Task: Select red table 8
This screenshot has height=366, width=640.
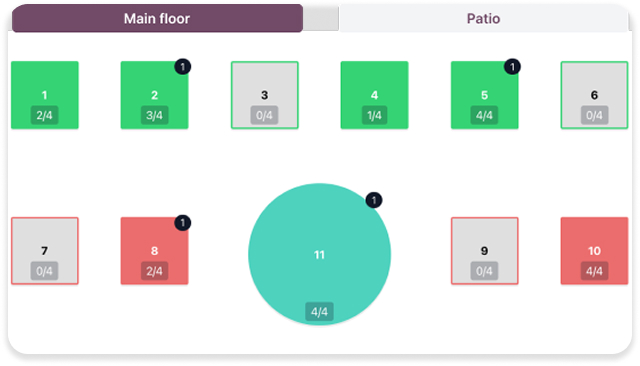Action: point(154,251)
